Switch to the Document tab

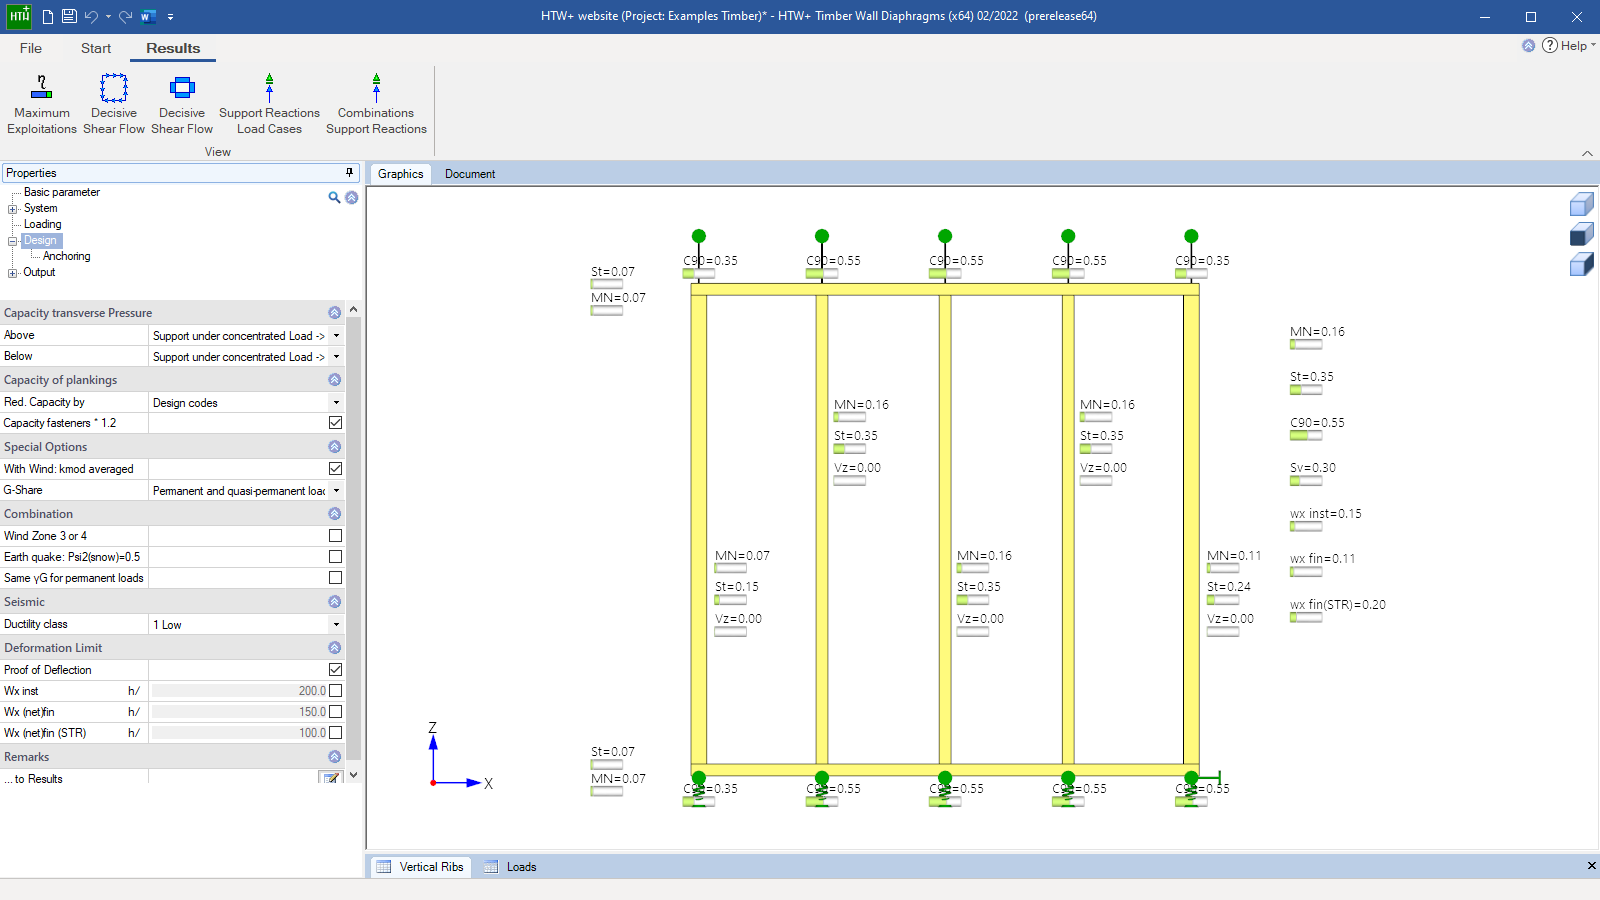[x=470, y=174]
